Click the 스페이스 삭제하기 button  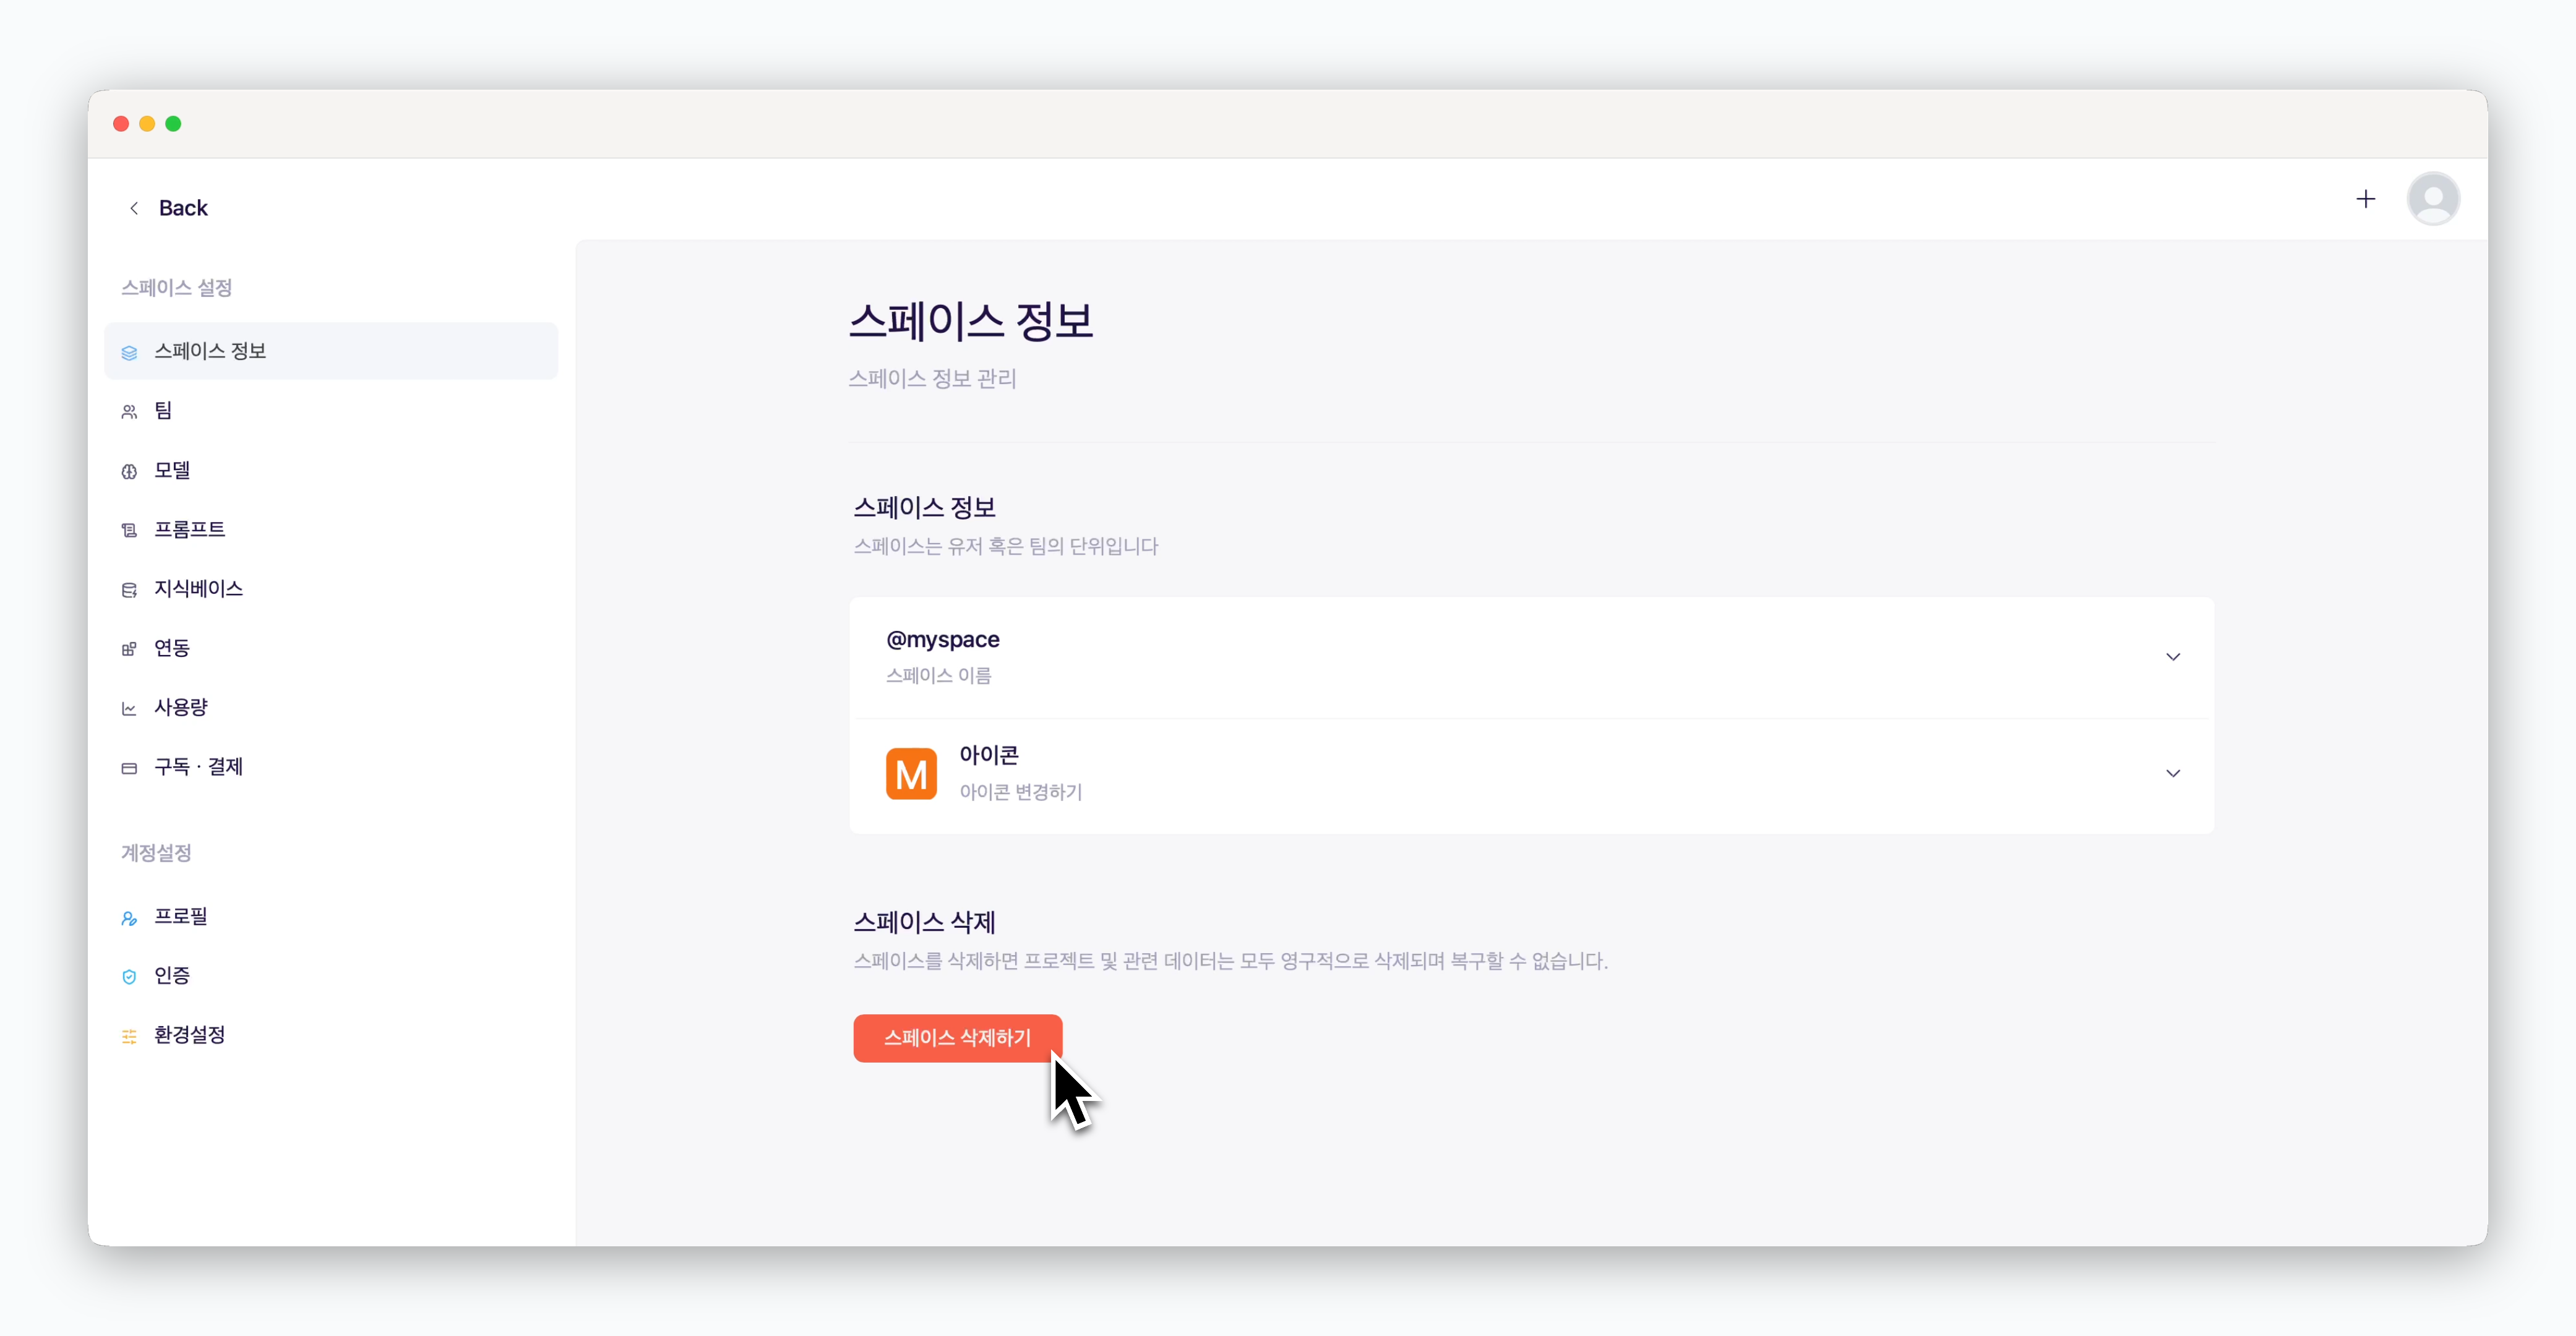[x=957, y=1038]
